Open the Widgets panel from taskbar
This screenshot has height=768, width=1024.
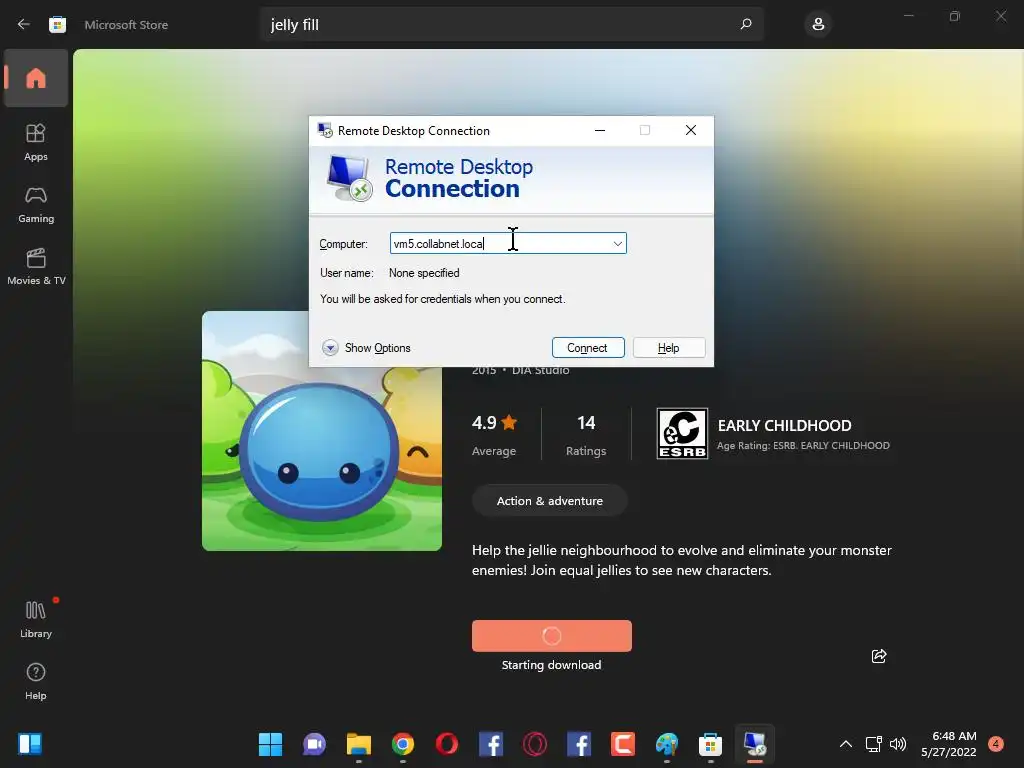pyautogui.click(x=30, y=744)
